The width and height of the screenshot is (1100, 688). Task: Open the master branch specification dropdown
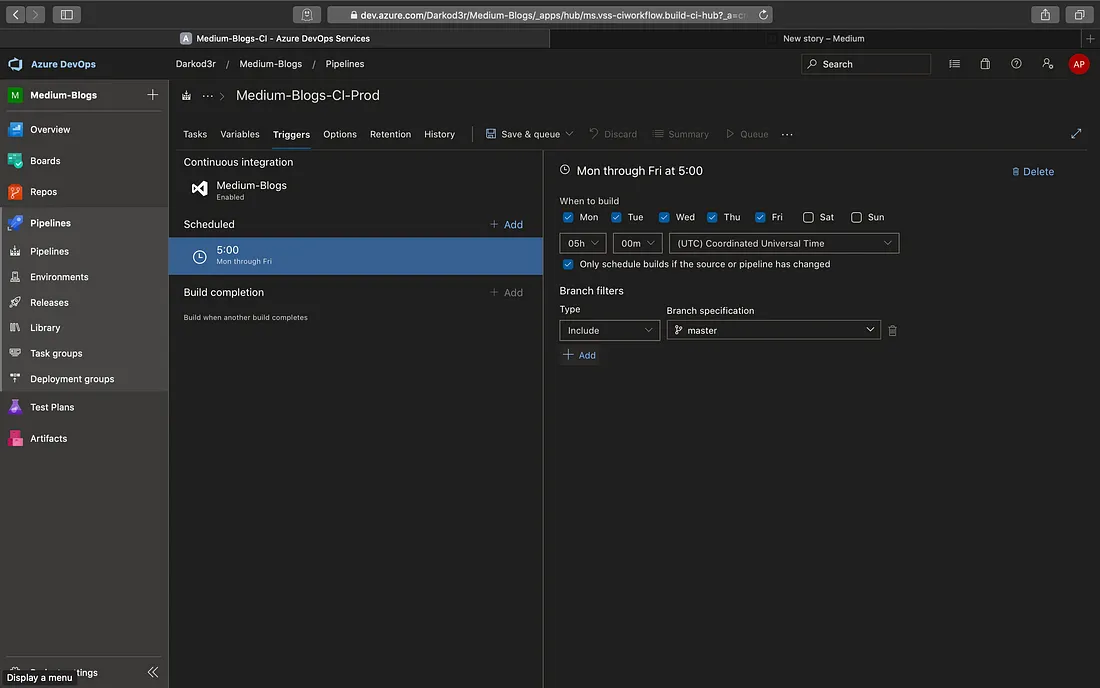773,330
